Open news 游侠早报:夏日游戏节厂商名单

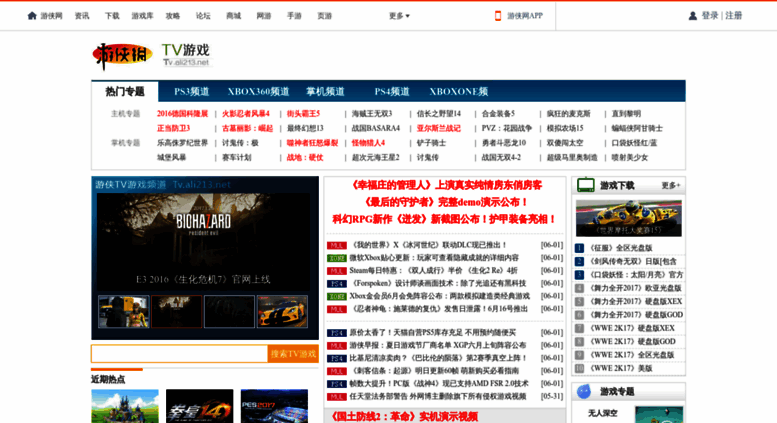coord(438,346)
